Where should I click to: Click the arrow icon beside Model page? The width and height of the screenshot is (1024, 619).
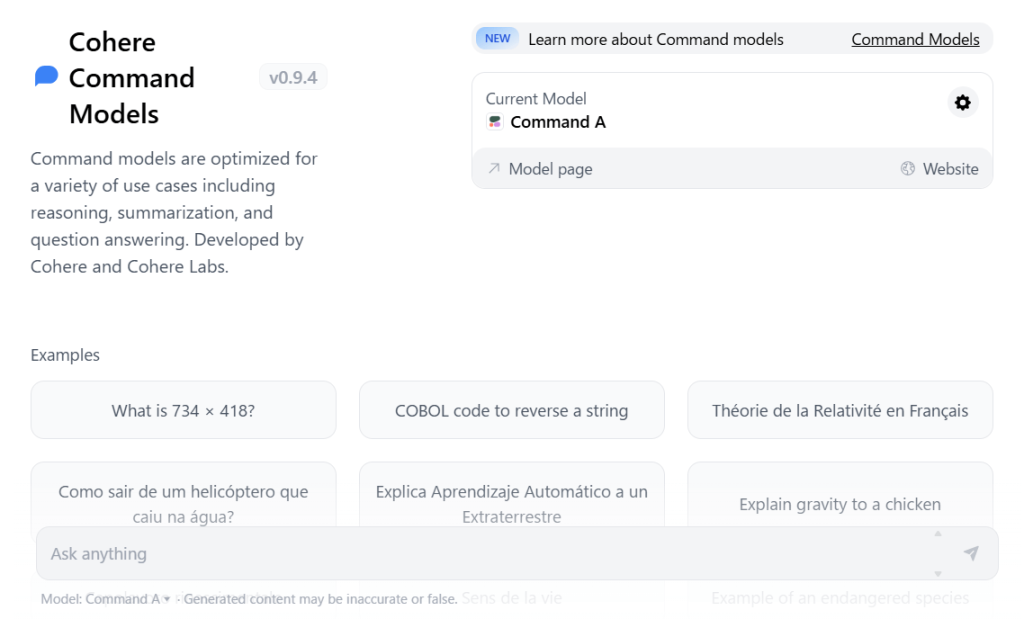[x=494, y=169]
